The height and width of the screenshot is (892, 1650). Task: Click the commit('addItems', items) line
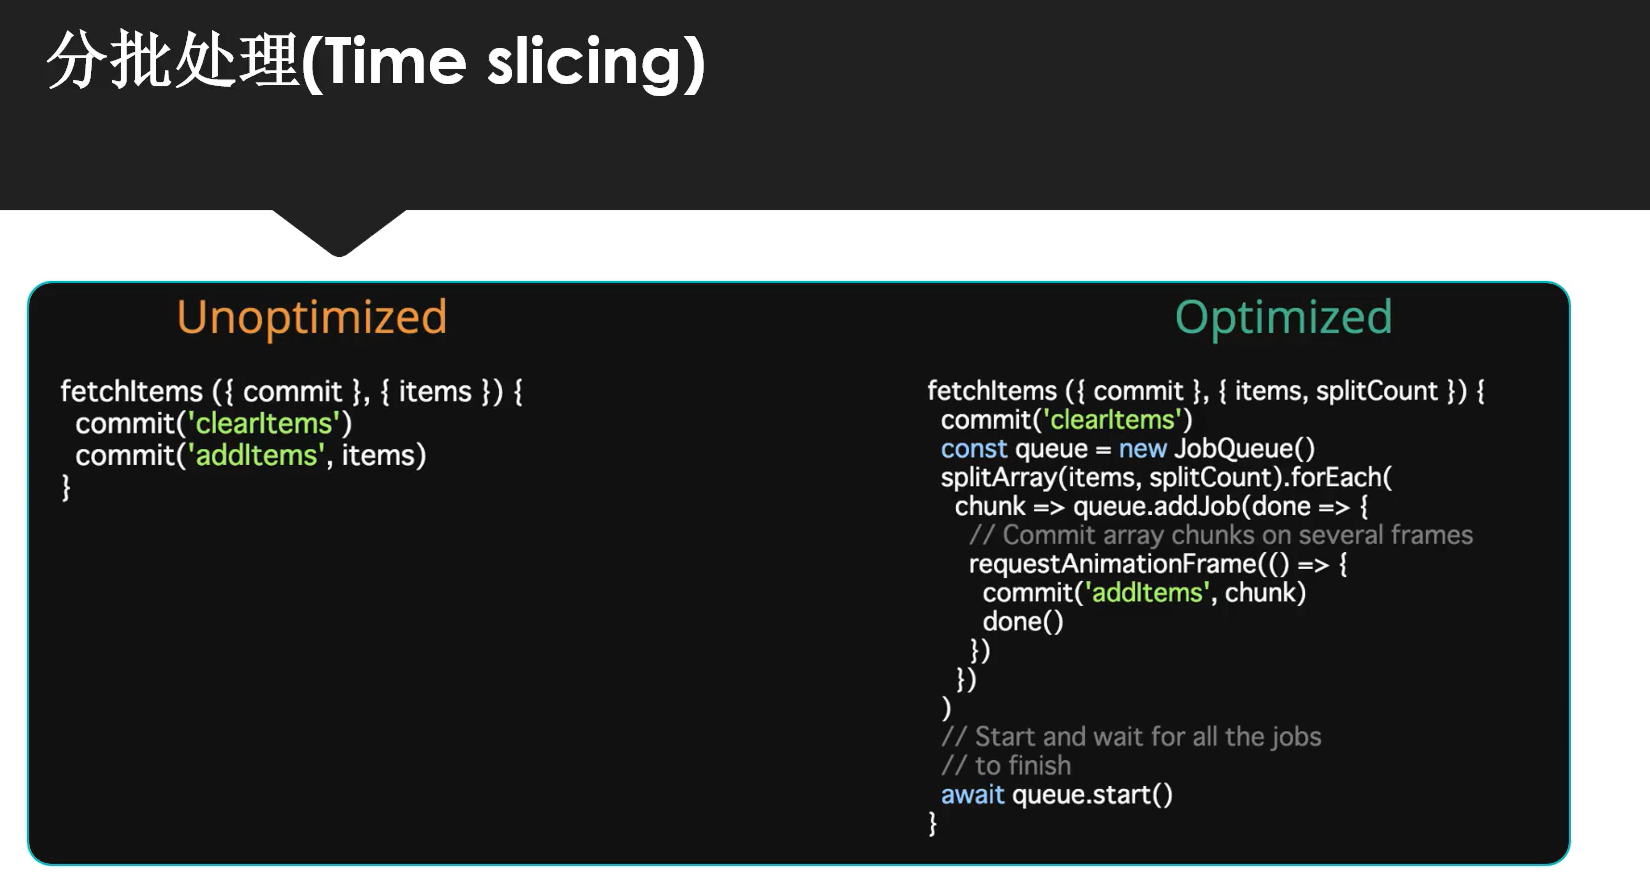pos(250,455)
